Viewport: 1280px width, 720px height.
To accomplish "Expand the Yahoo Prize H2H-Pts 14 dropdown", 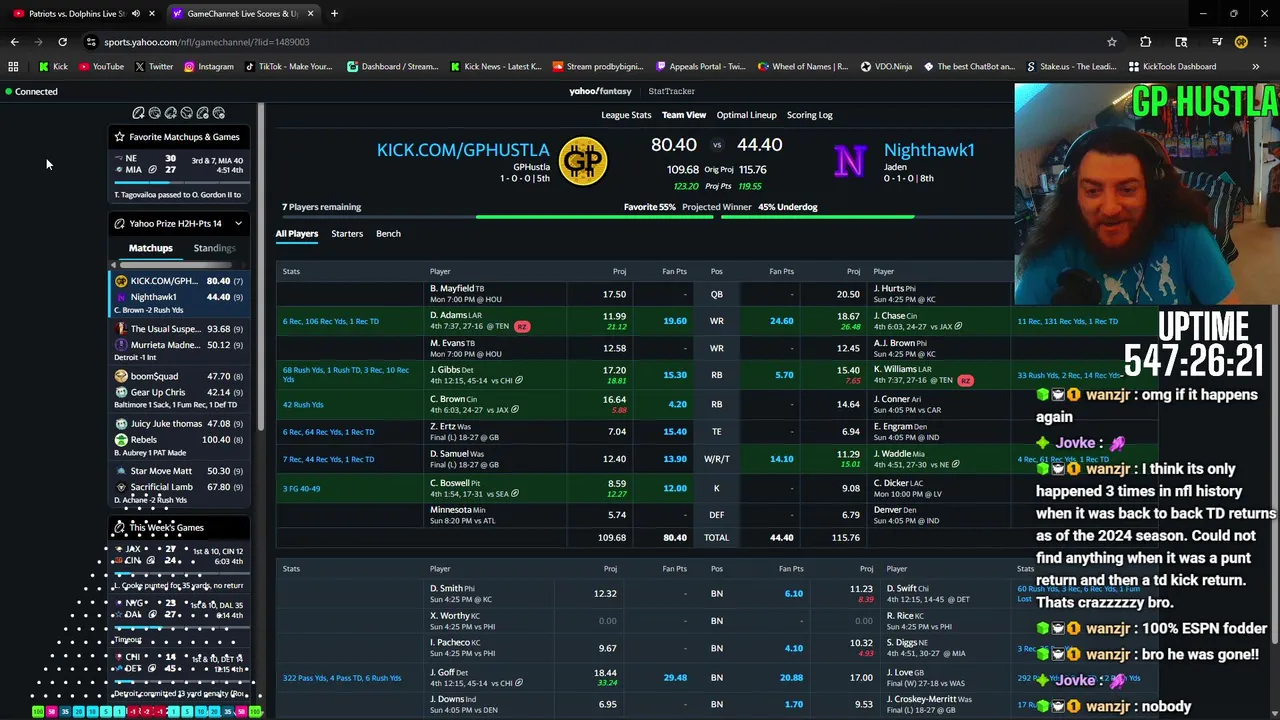I will pos(238,223).
